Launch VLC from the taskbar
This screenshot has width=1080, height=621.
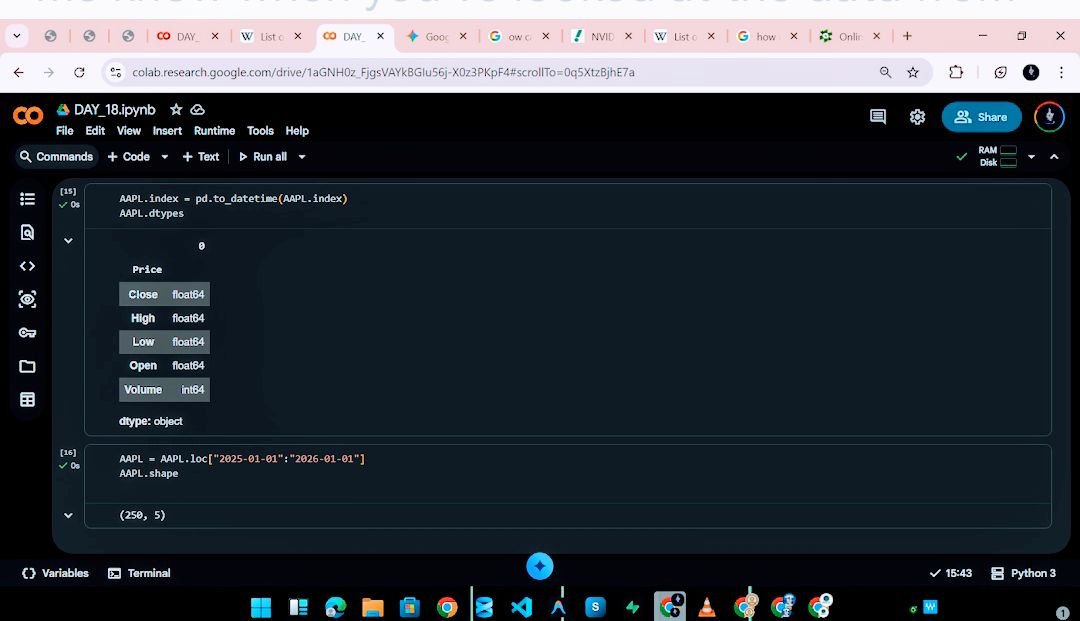707,607
